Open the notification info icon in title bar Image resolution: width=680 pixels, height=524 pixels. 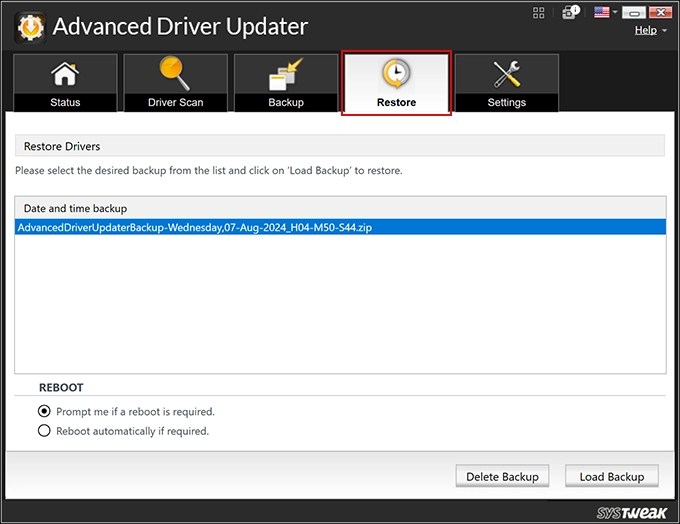click(x=570, y=12)
